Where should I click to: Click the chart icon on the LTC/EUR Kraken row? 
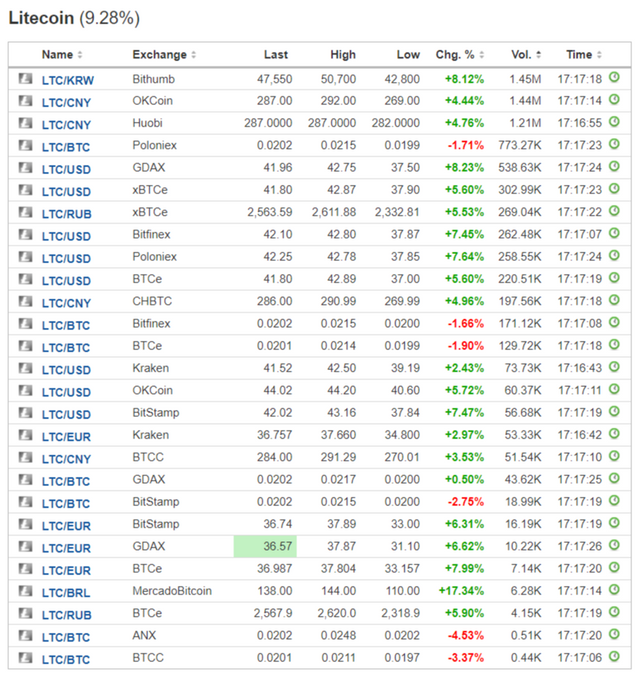click(x=26, y=435)
